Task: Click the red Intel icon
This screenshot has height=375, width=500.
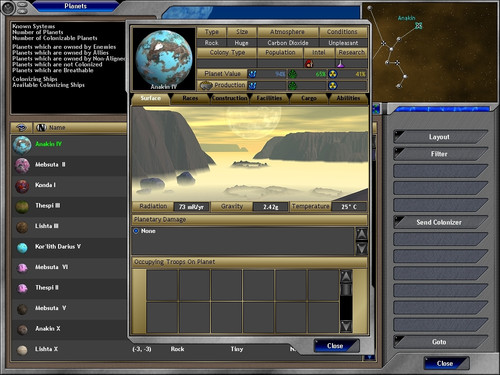Action: click(x=309, y=63)
